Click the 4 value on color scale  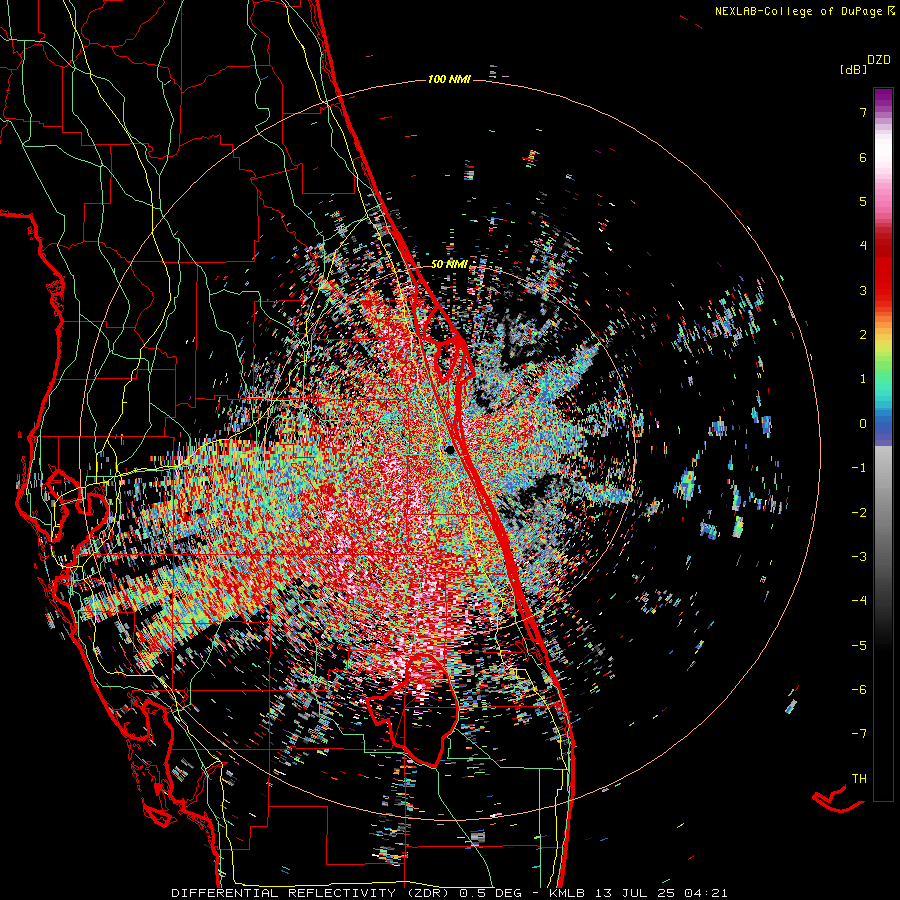(x=863, y=246)
